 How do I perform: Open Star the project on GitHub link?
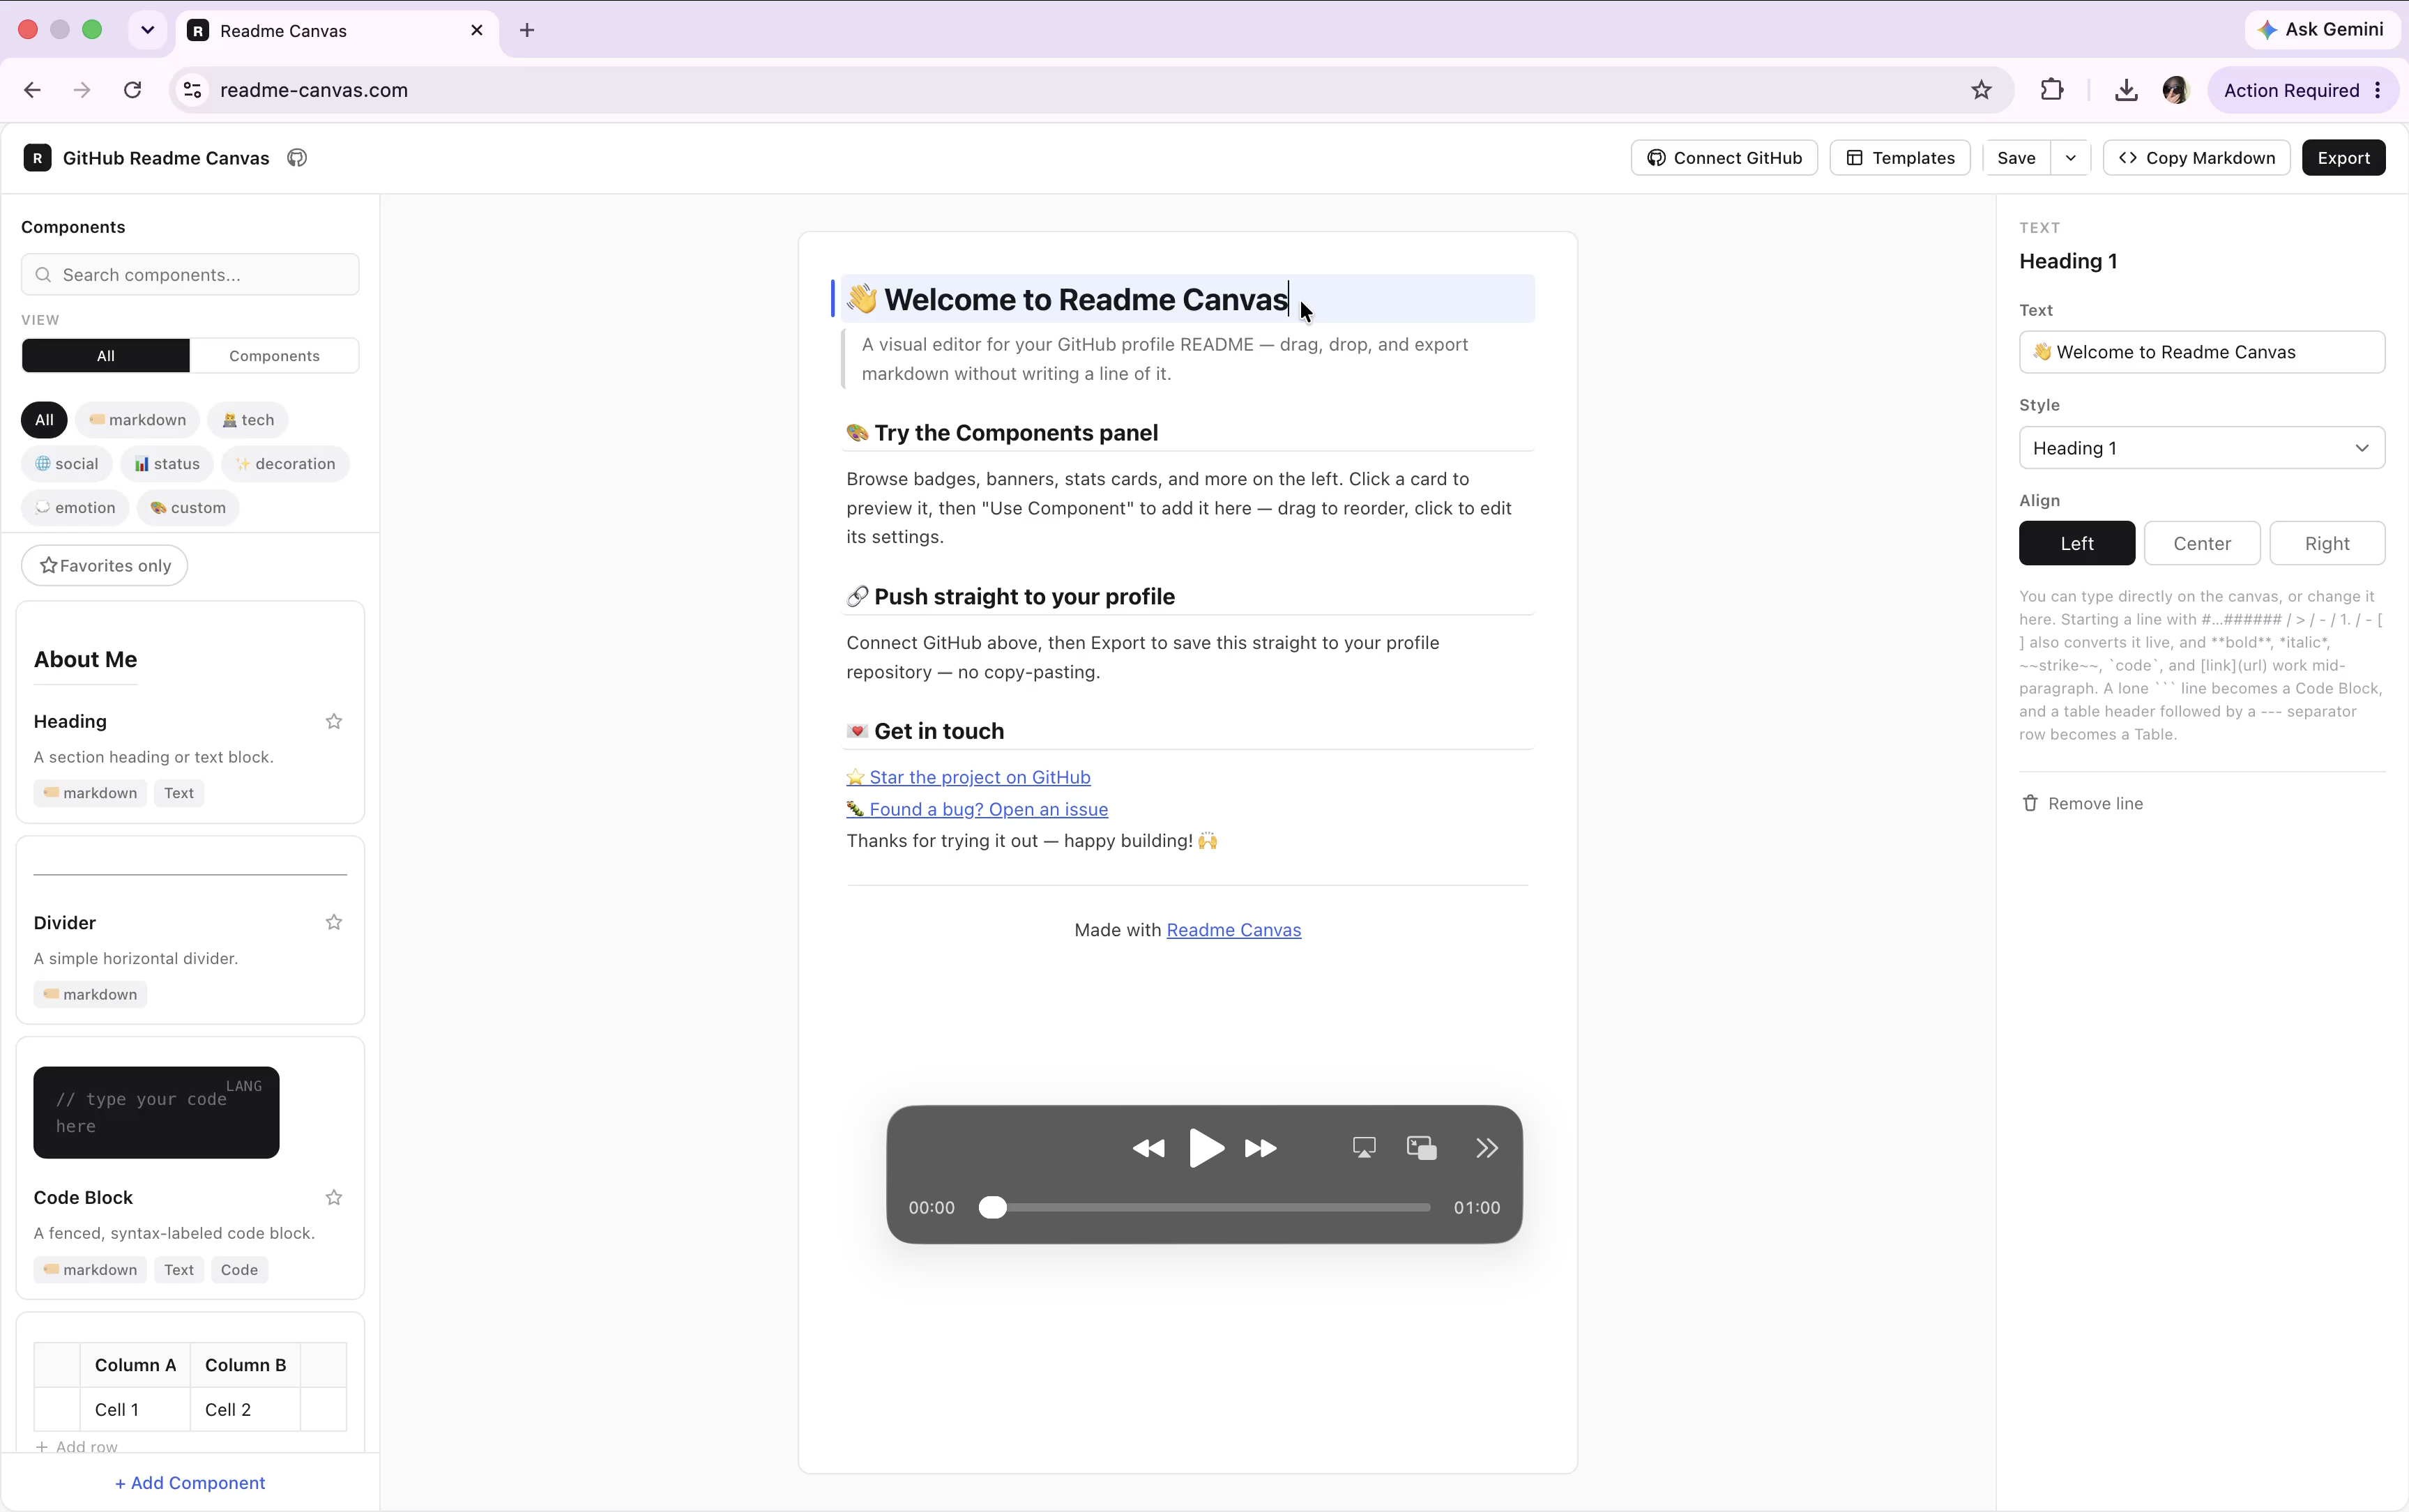[968, 778]
